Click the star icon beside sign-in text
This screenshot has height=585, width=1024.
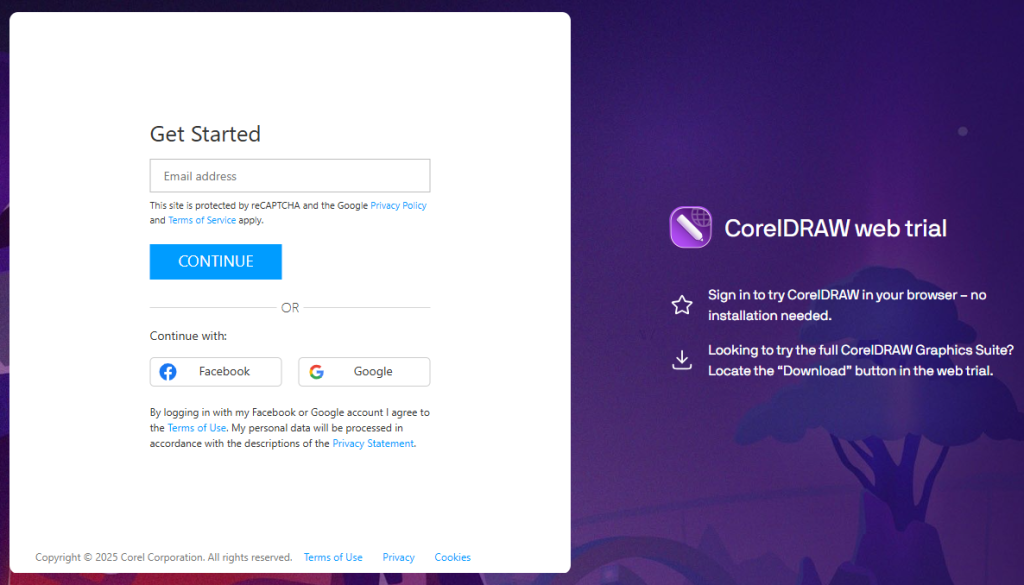tap(682, 305)
